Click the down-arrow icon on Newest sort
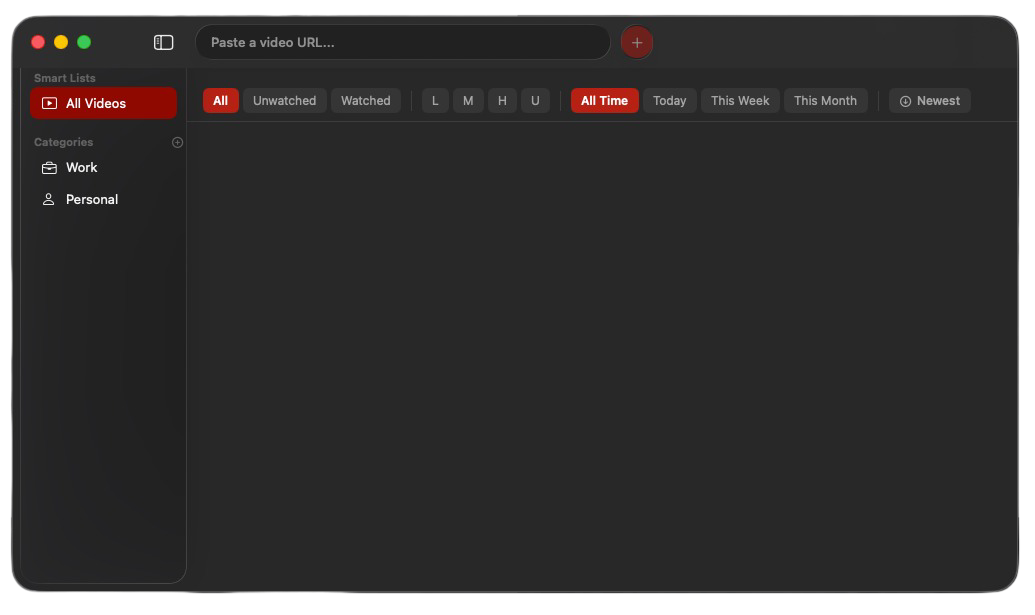Screen dimensions: 1035x615 click(905, 101)
